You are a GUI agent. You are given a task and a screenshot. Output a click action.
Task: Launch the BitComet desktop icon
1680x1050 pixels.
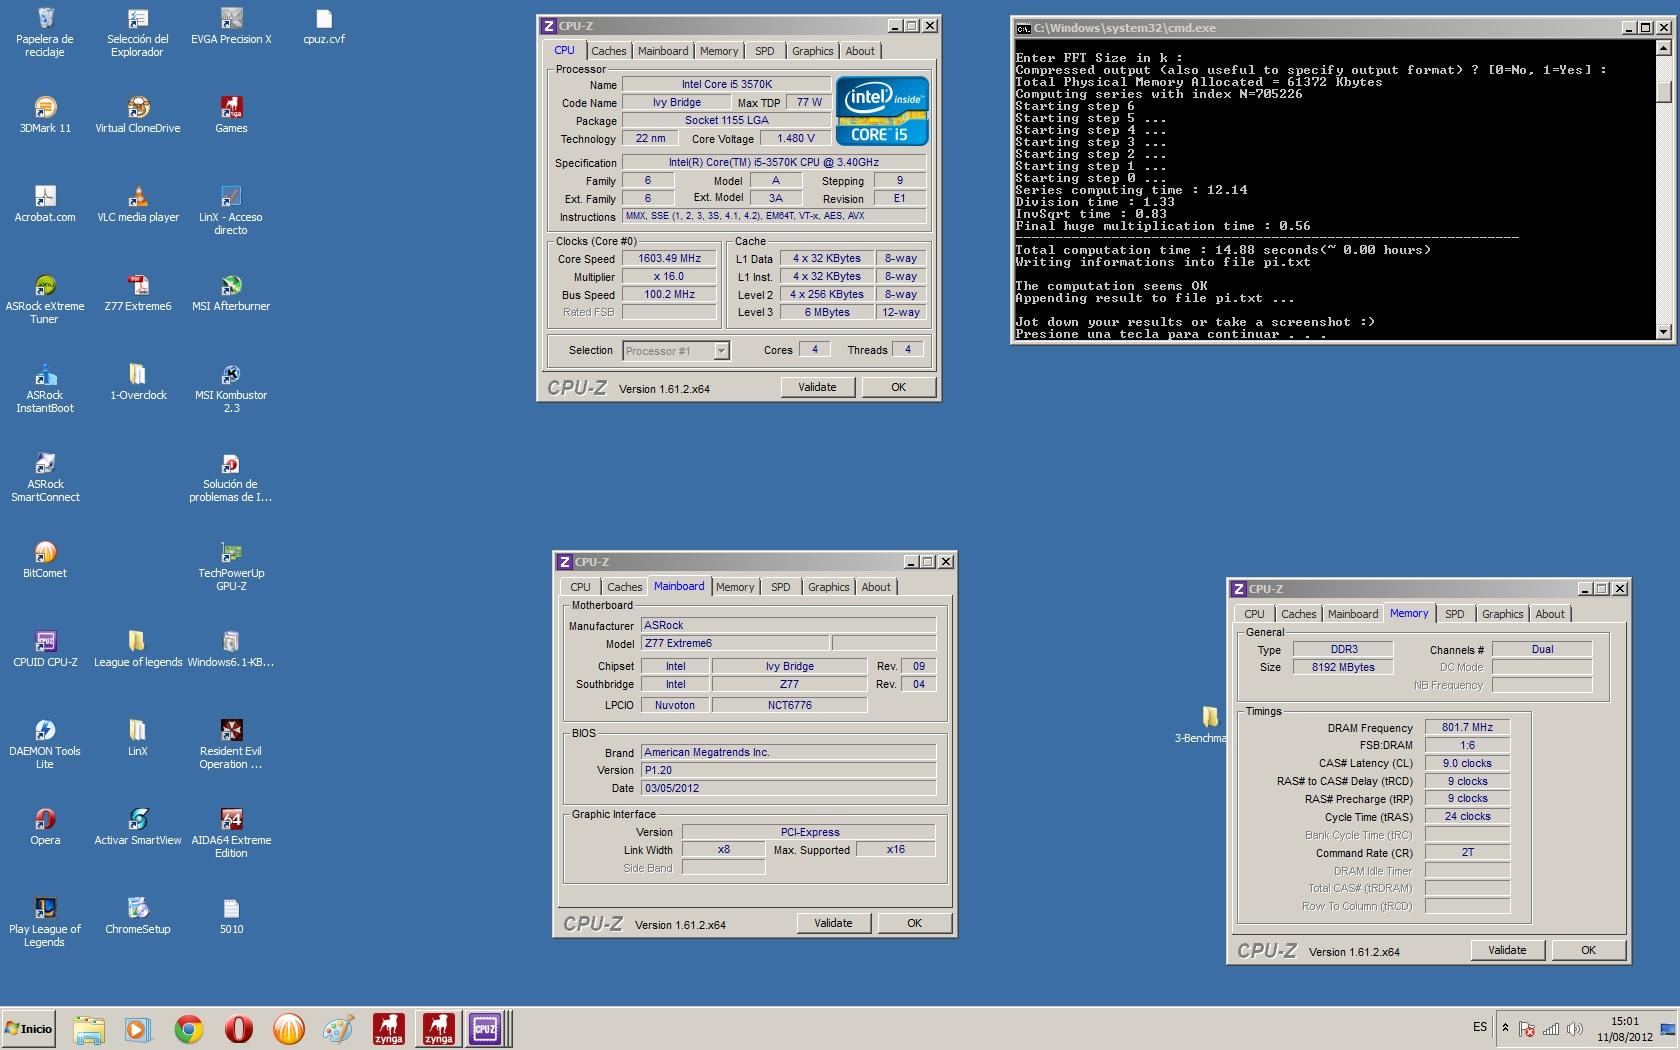pyautogui.click(x=45, y=560)
